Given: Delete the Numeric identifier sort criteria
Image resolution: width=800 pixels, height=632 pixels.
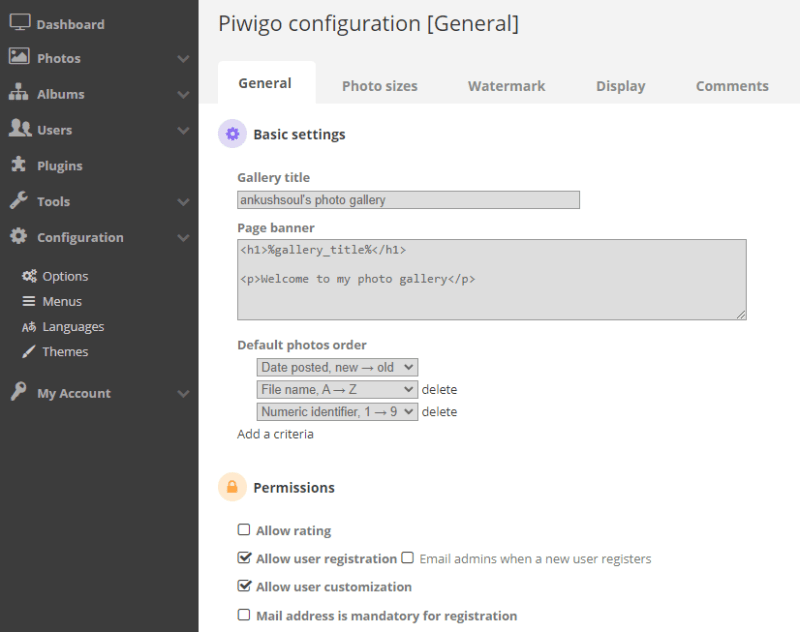Looking at the screenshot, I should click(439, 412).
